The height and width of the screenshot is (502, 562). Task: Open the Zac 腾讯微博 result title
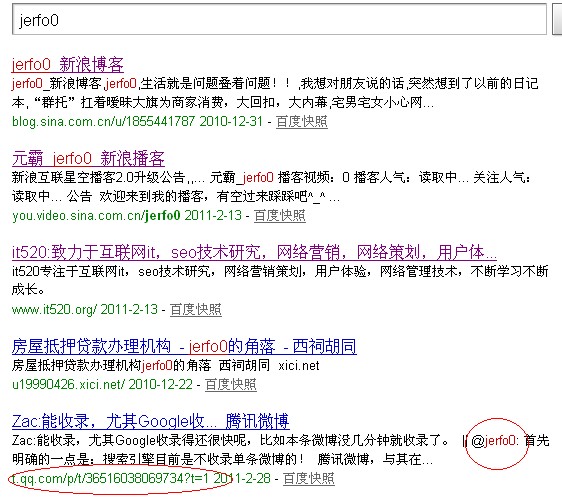click(x=151, y=421)
